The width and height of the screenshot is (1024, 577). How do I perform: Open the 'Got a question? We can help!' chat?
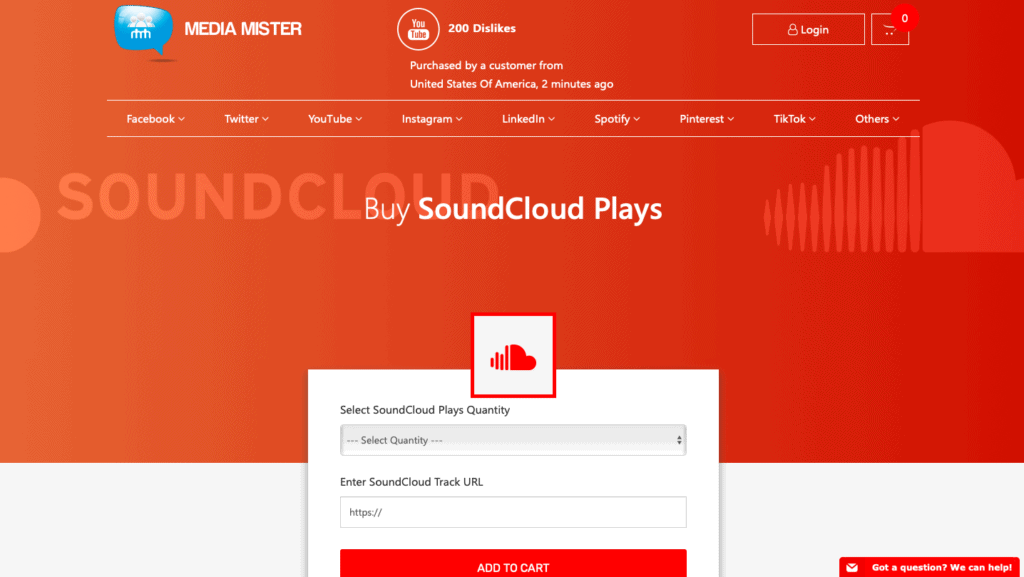(x=929, y=567)
